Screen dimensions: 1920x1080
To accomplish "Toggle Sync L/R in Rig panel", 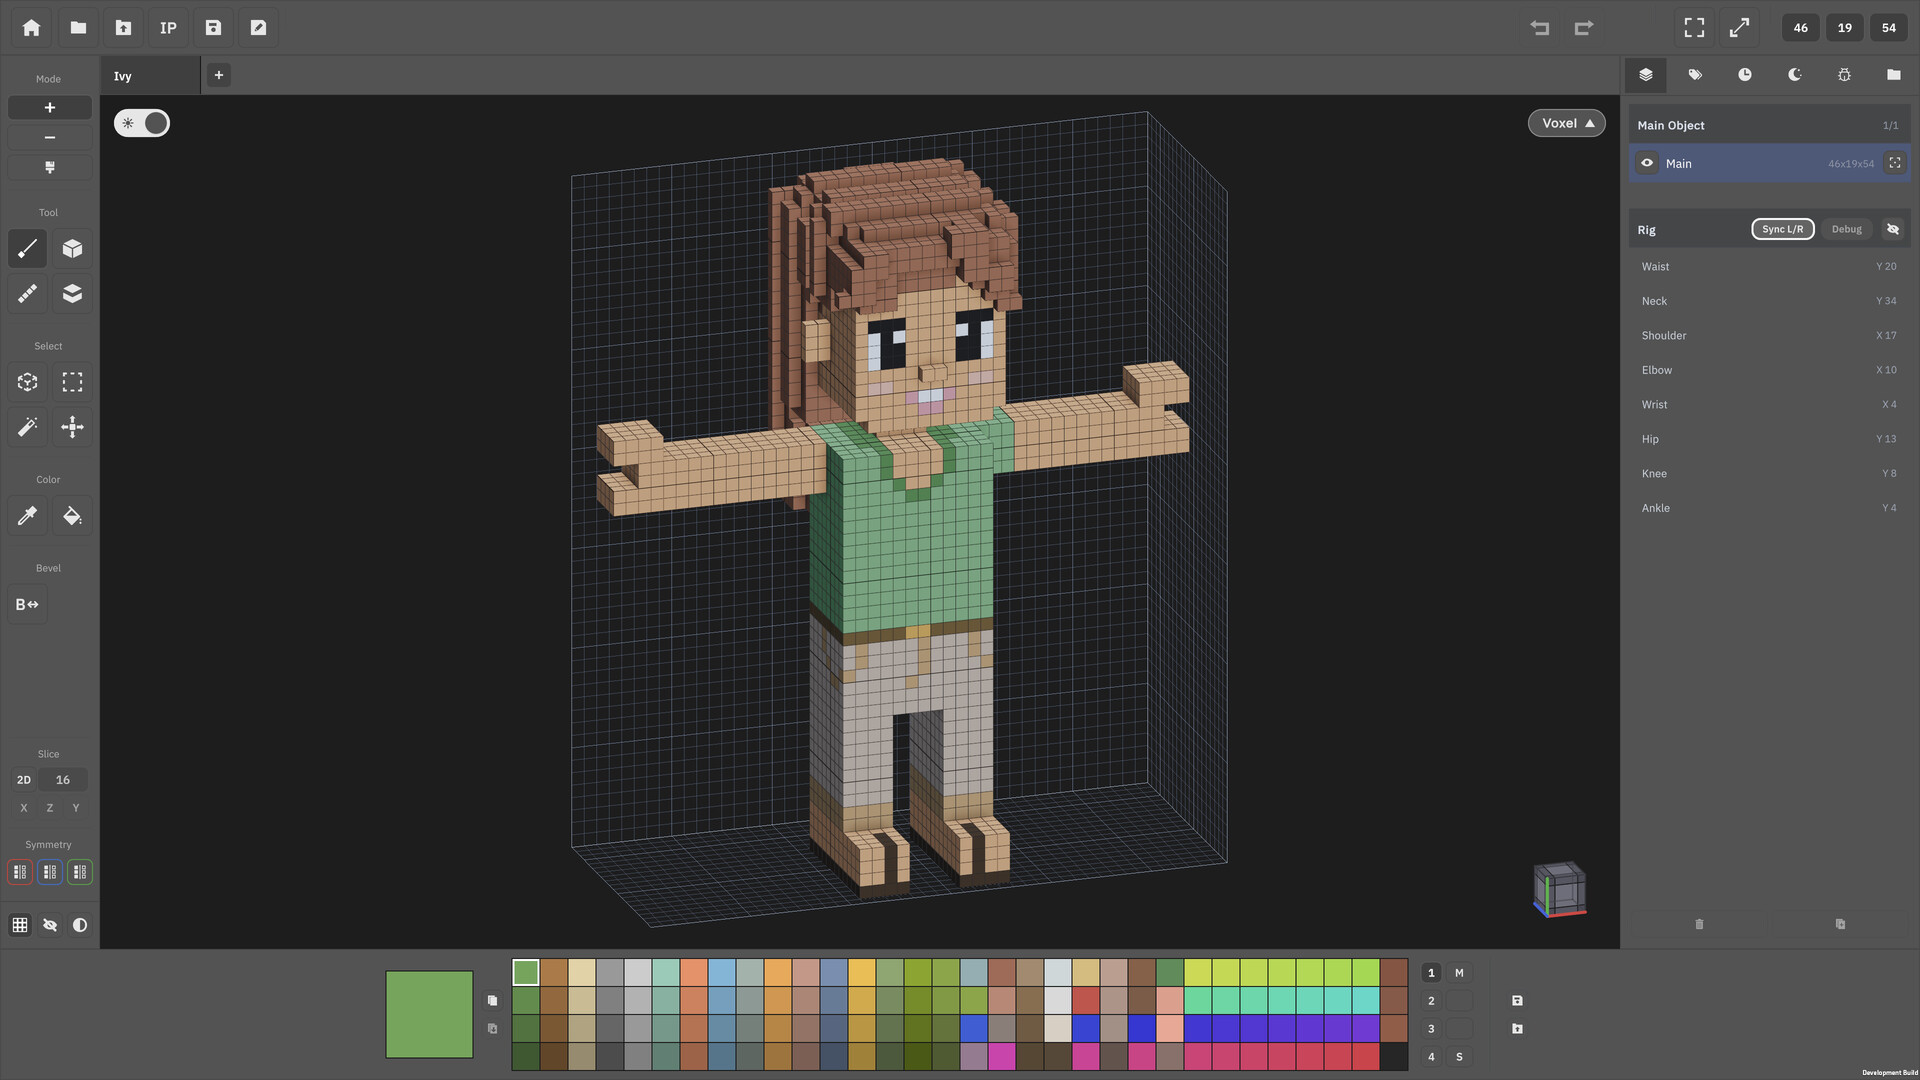I will point(1782,229).
